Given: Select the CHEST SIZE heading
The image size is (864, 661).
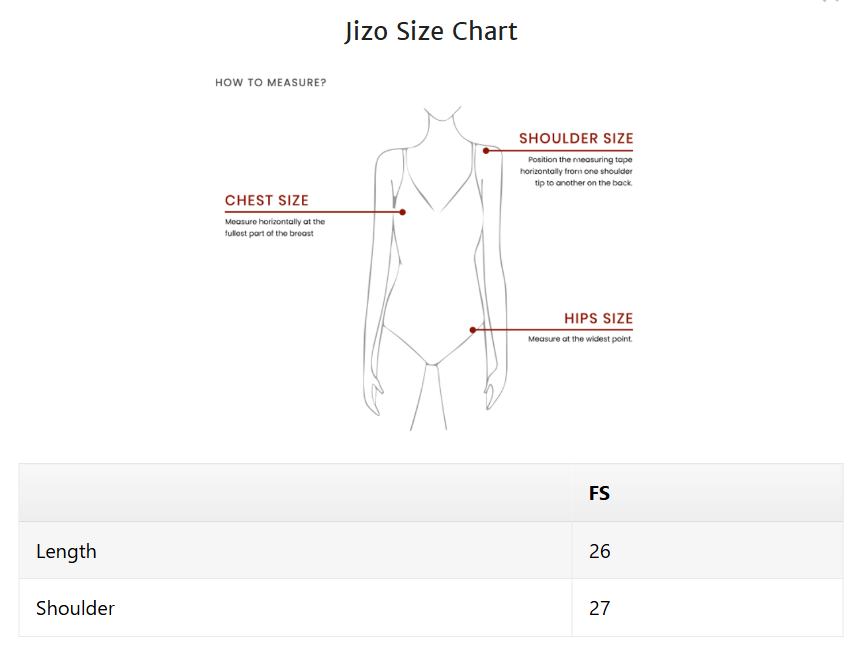Looking at the screenshot, I should (x=267, y=201).
